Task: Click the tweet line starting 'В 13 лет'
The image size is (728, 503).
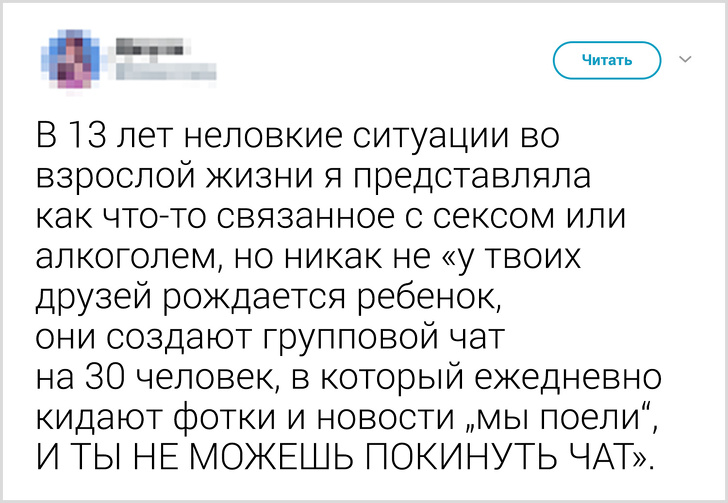Action: [x=293, y=136]
